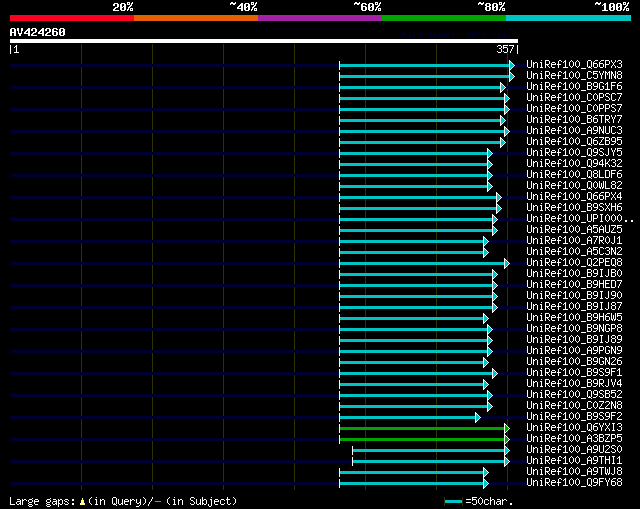Screen dimensions: 640x509
Task: Open the UniRef100_Q6ZB95 entry
Action: 574,142
